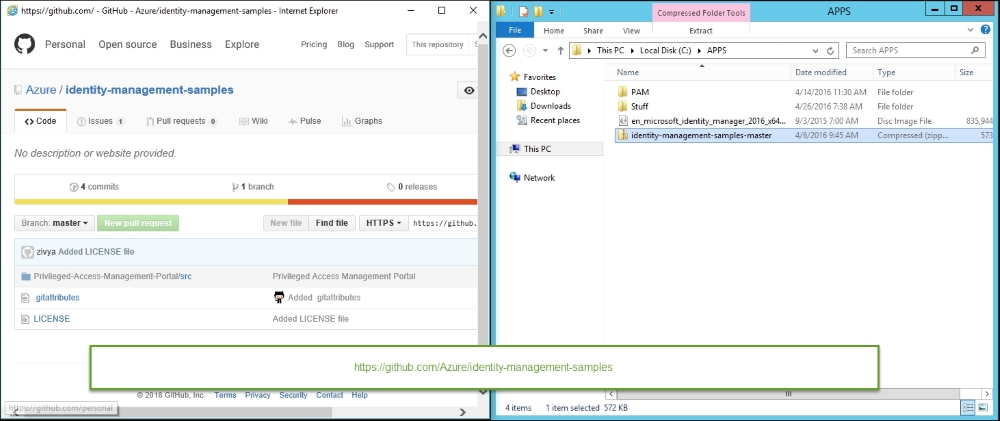The height and width of the screenshot is (421, 1000).
Task: Open the Pulse tab
Action: point(304,121)
